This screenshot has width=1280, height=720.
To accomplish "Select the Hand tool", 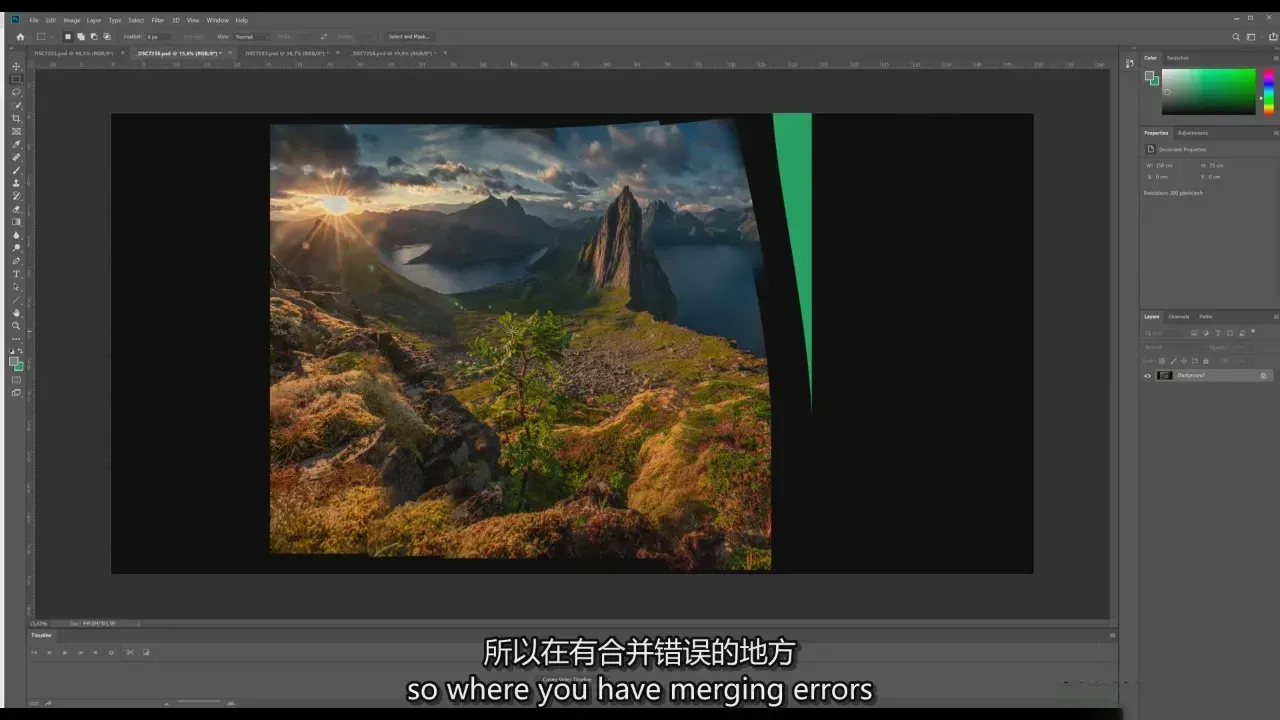I will point(16,313).
